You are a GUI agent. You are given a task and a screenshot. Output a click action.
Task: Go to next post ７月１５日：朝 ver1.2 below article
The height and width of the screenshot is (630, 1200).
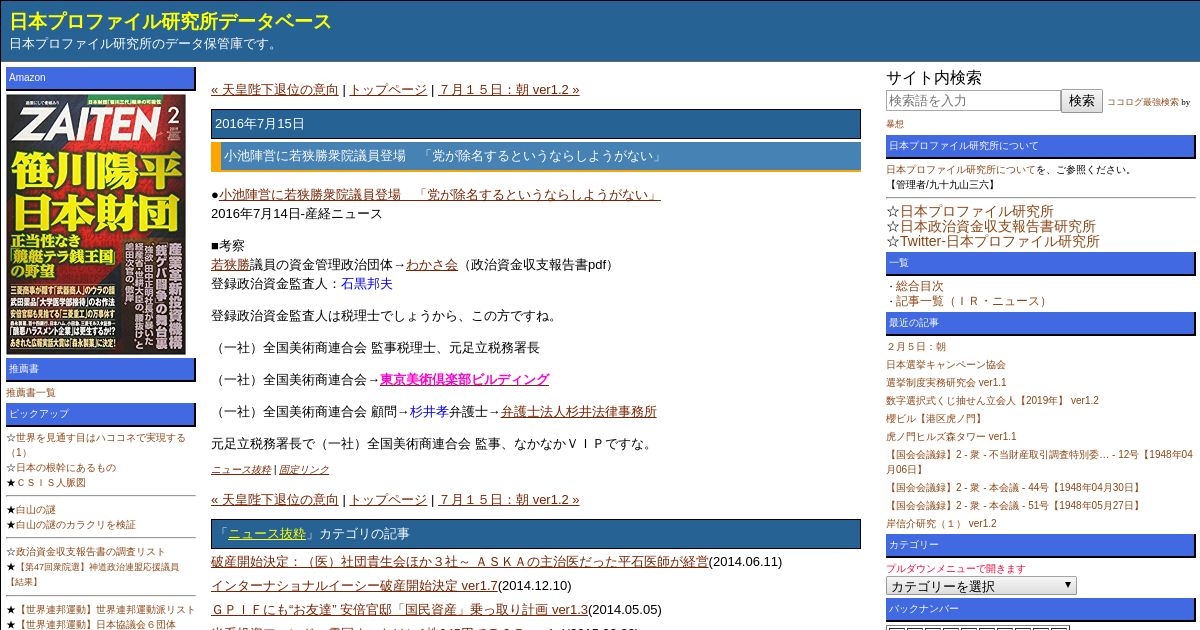[x=509, y=500]
